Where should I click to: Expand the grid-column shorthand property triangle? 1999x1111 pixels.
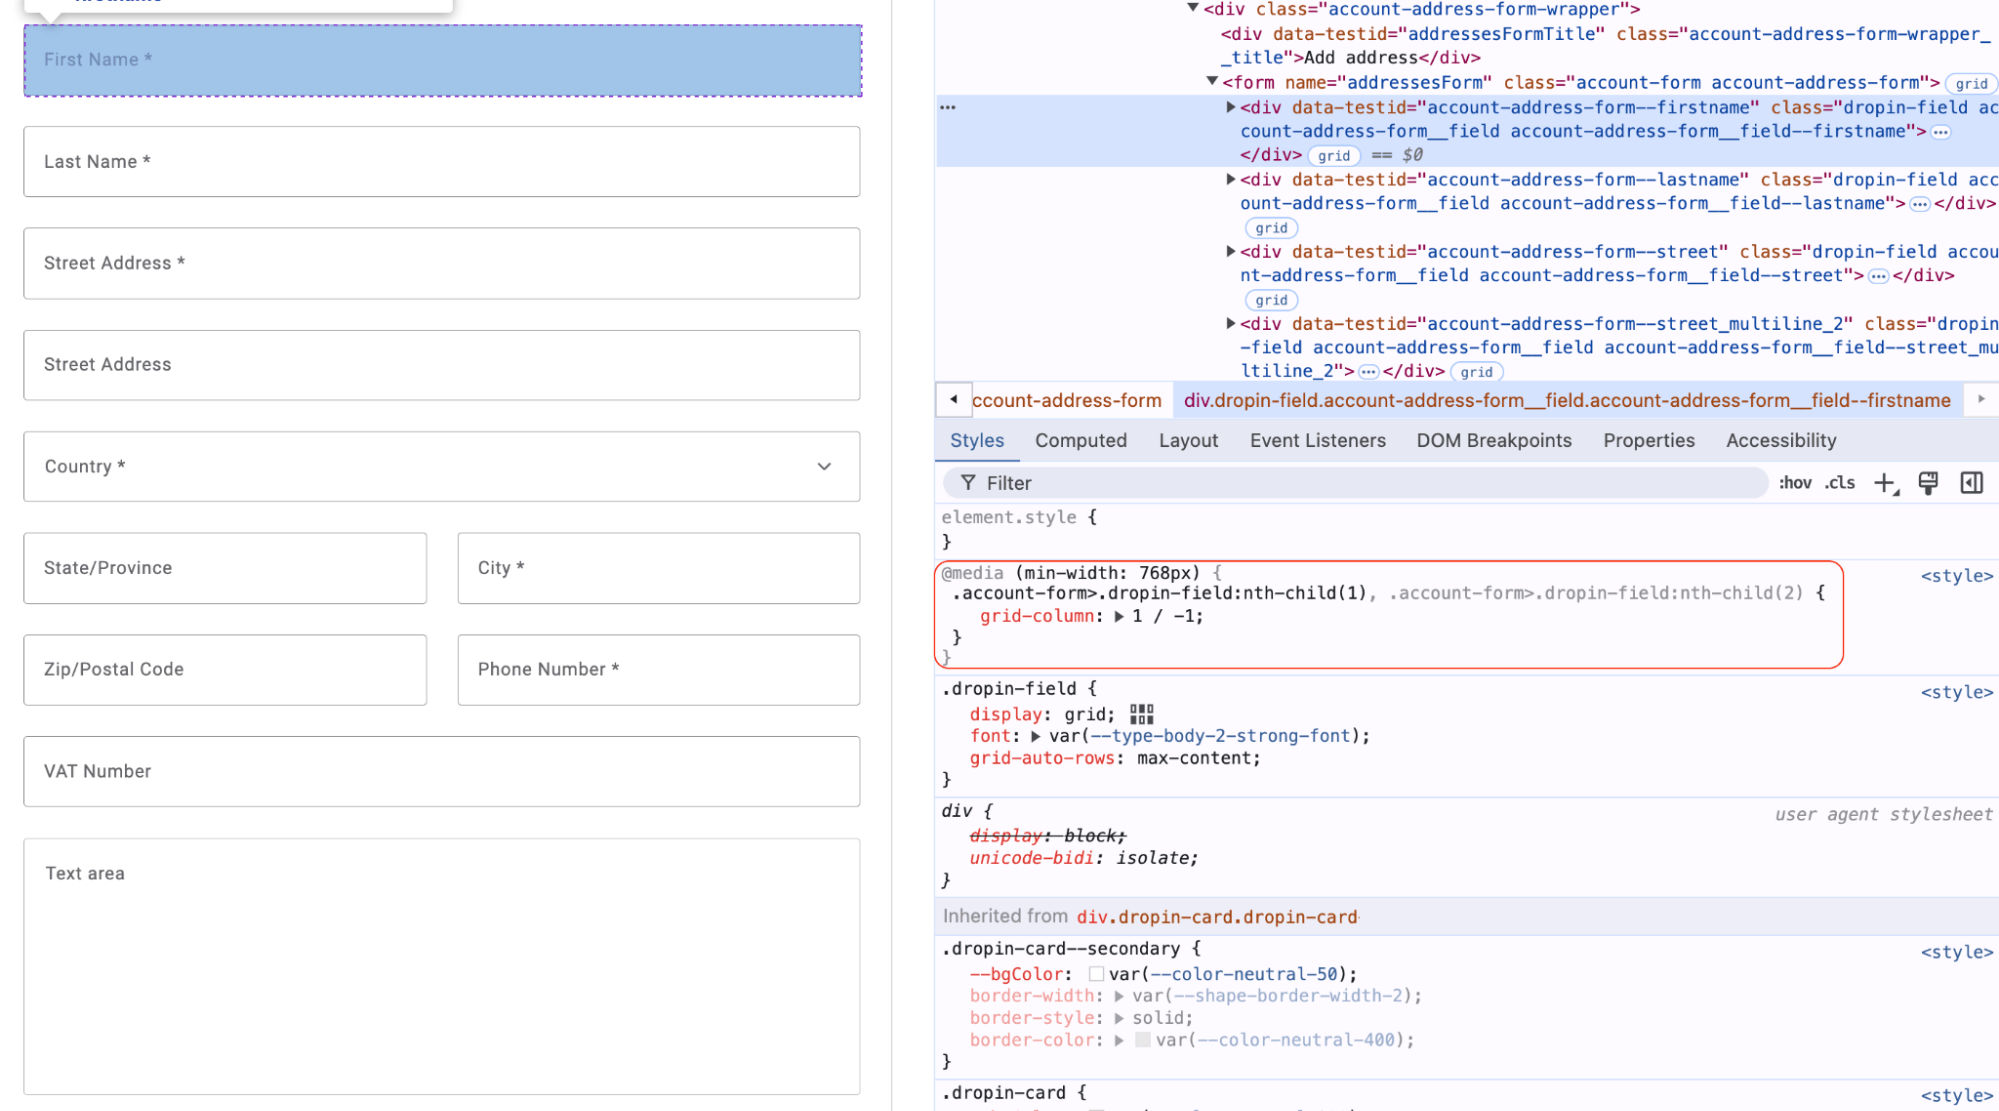click(x=1119, y=617)
